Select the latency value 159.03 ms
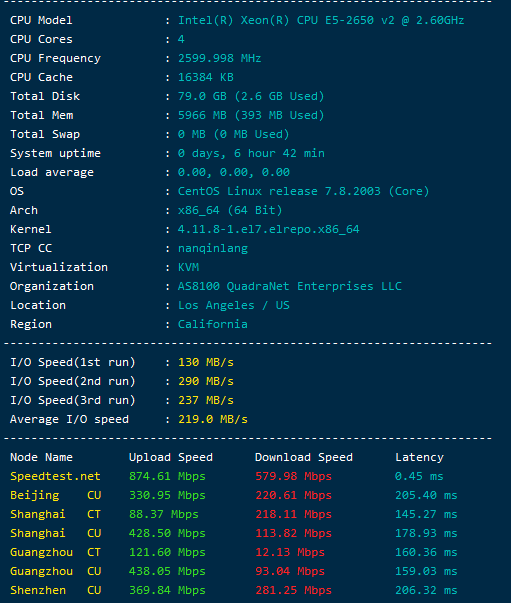 pyautogui.click(x=426, y=571)
